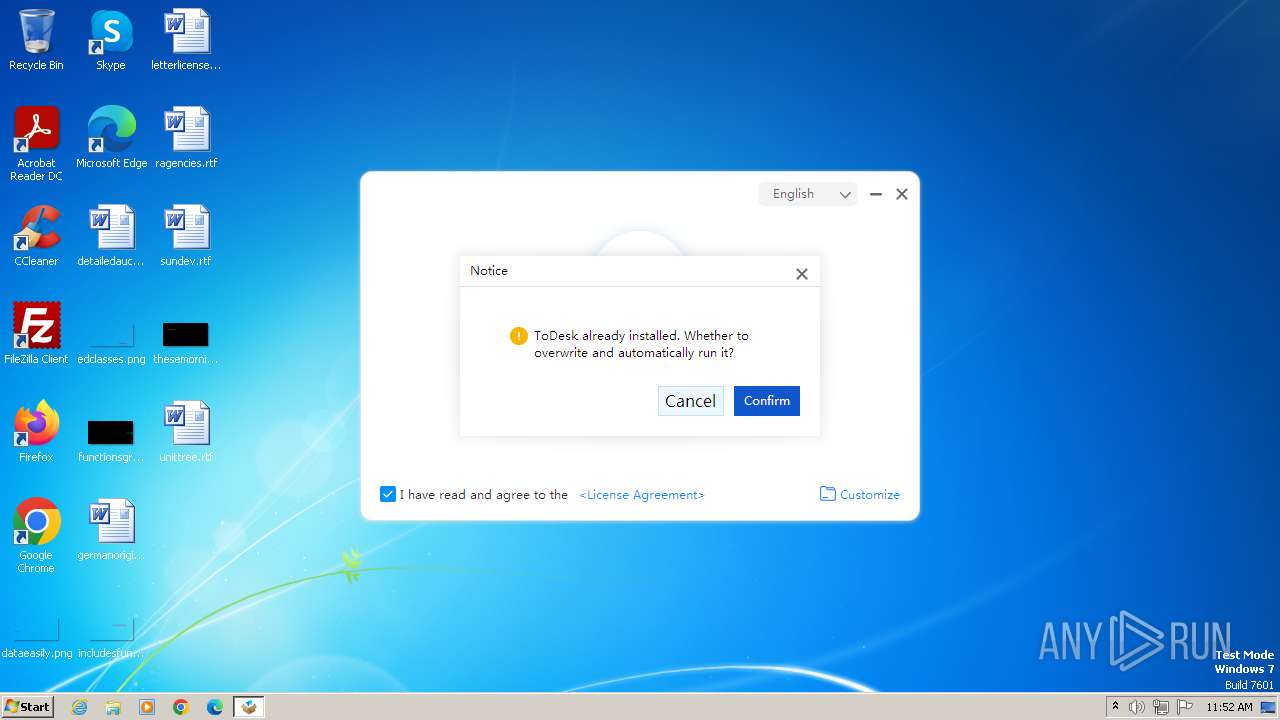Open FileZilla Client shortcut
Viewport: 1280px width, 720px height.
pos(36,334)
